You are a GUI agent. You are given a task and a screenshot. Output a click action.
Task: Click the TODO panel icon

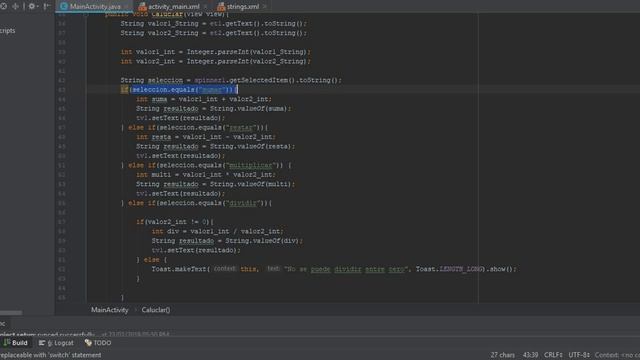click(88, 342)
